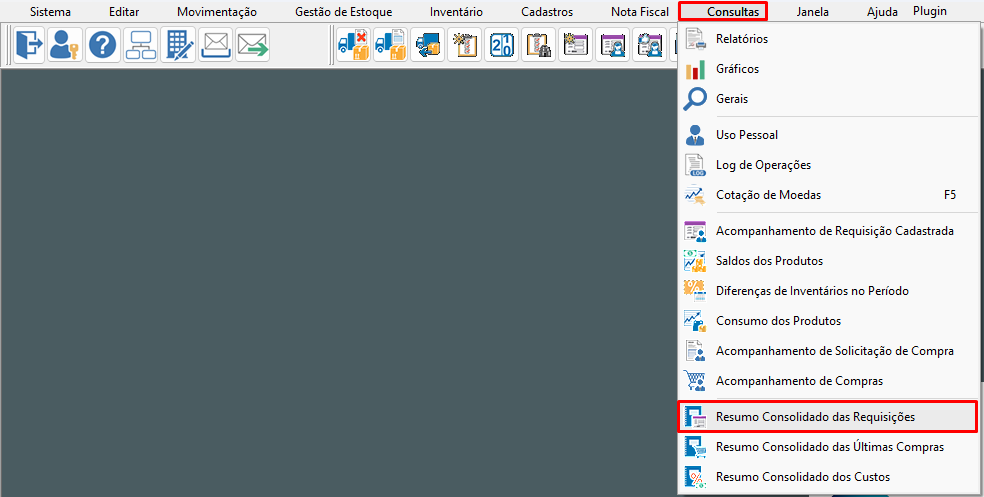Viewport: 984px width, 497px height.
Task: Click the Acompanhamento de Compras cart icon
Action: coord(695,381)
